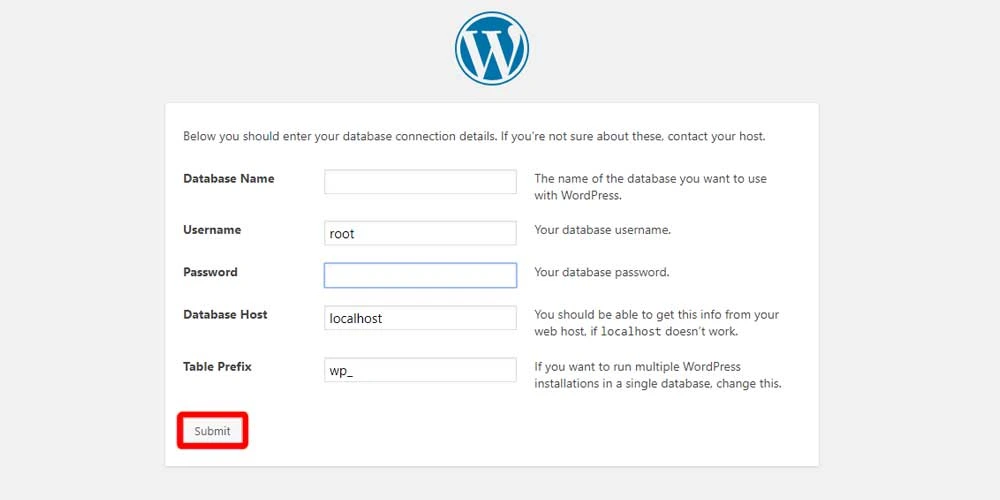
Task: Click the 'contact your host' phrase
Action: point(716,136)
